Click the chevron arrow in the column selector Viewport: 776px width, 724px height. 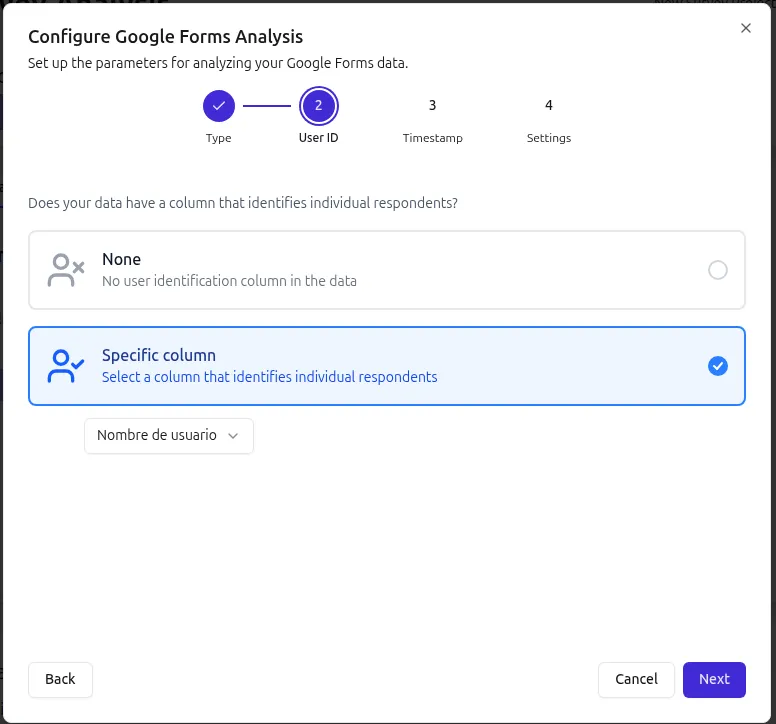pos(233,436)
